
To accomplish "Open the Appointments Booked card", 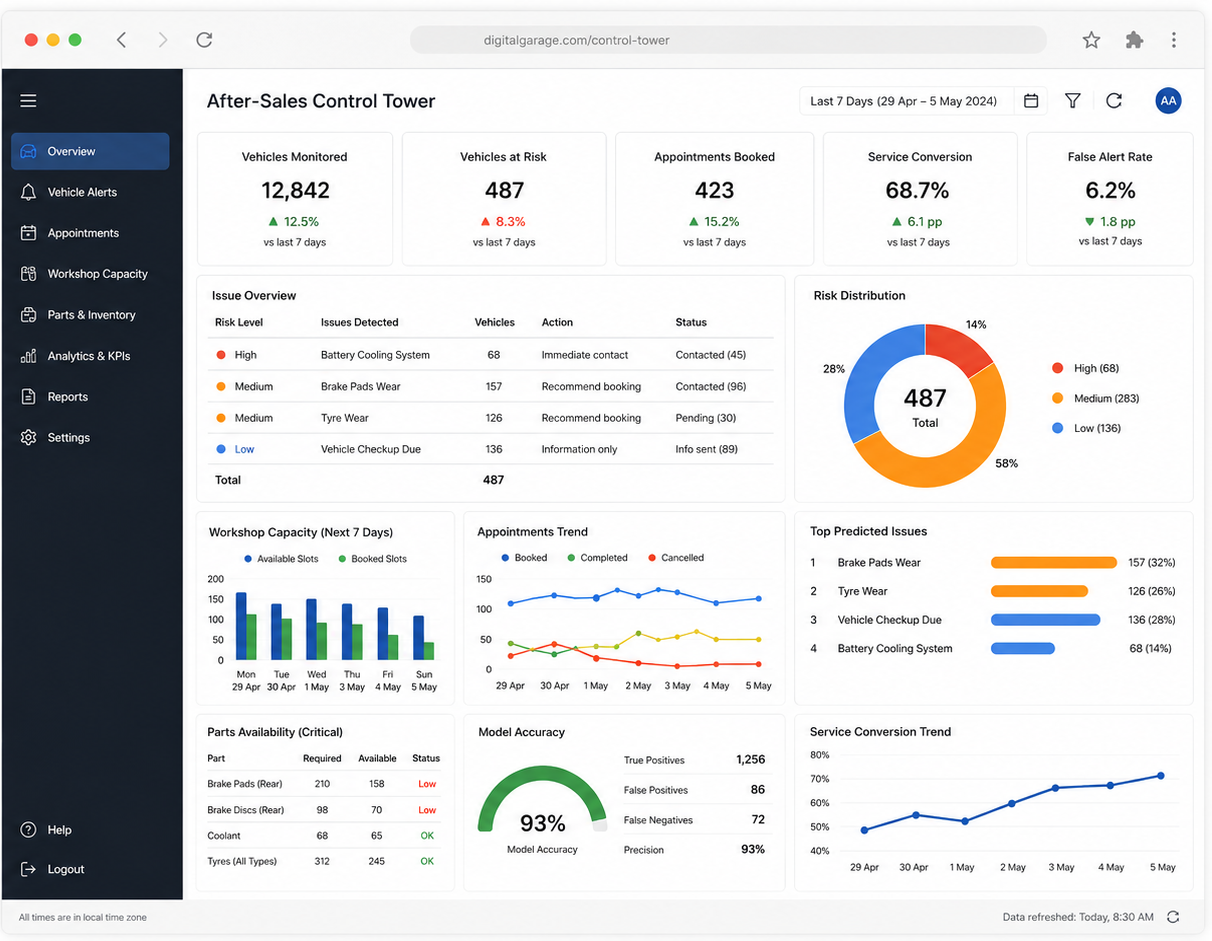I will tap(714, 198).
